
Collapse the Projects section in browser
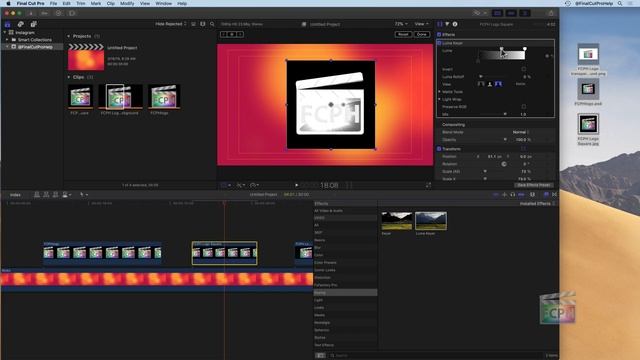coord(69,36)
